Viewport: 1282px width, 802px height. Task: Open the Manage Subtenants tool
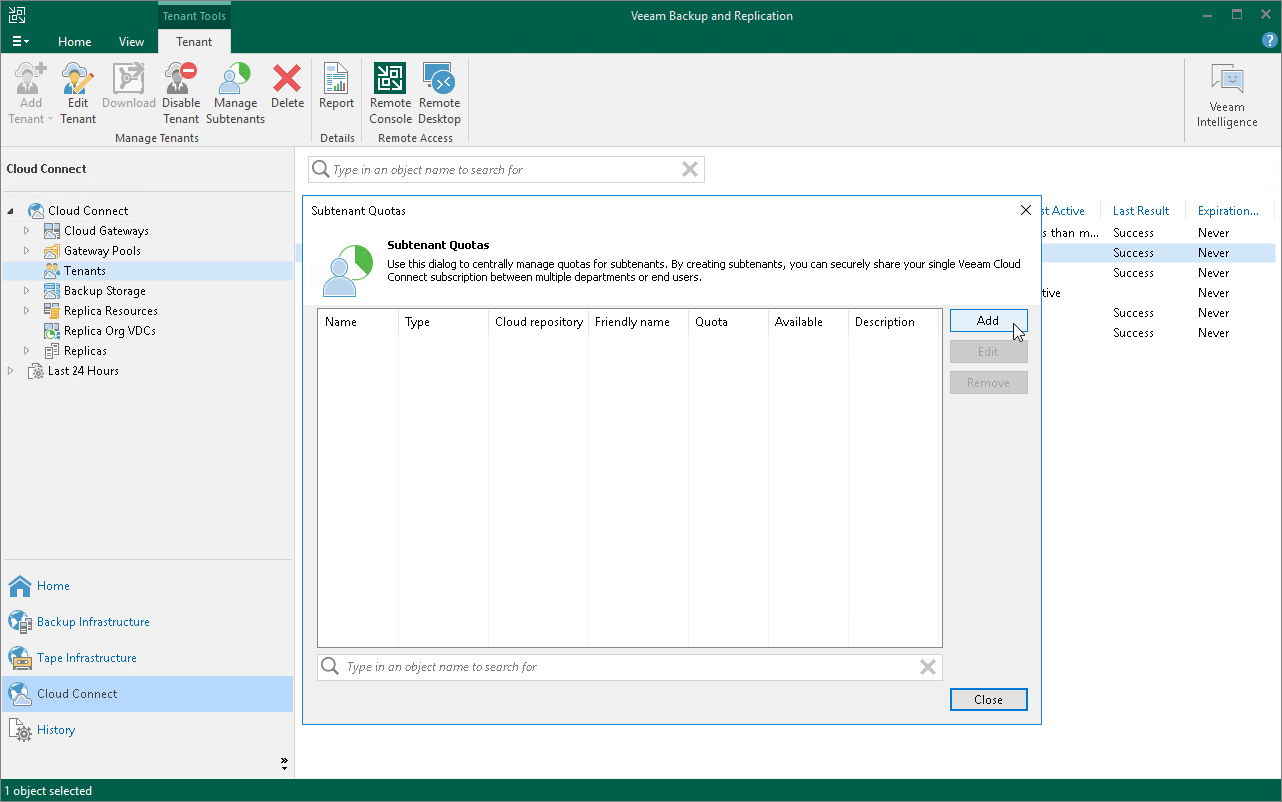tap(235, 94)
